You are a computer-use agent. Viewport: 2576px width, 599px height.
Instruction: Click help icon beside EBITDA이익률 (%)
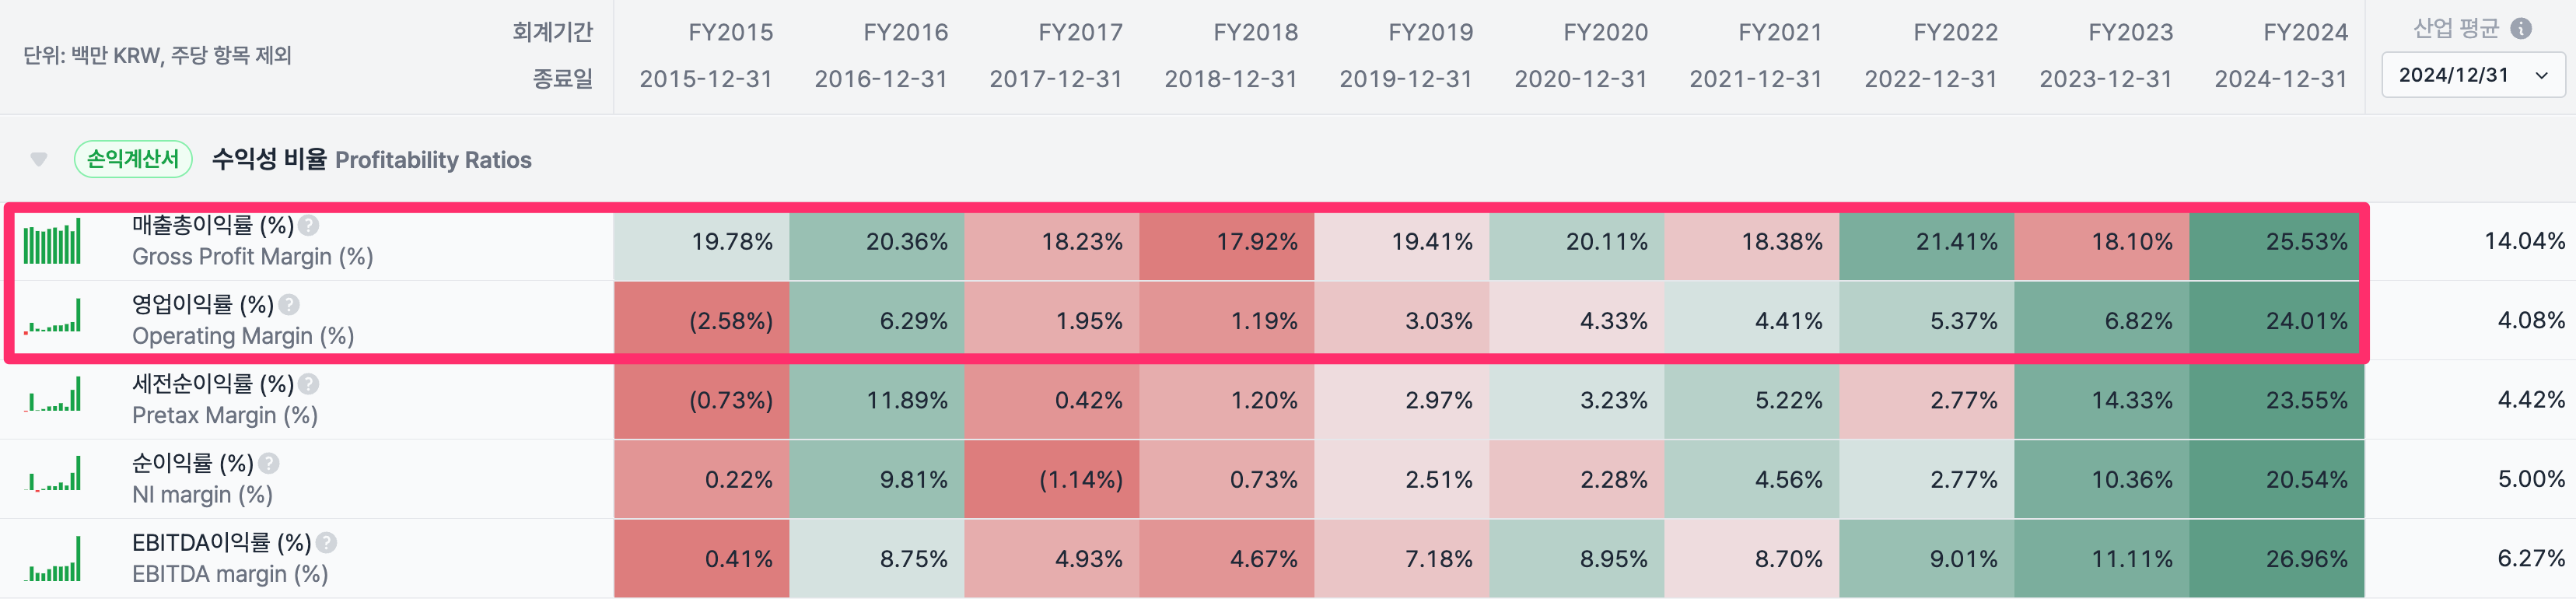(x=326, y=543)
